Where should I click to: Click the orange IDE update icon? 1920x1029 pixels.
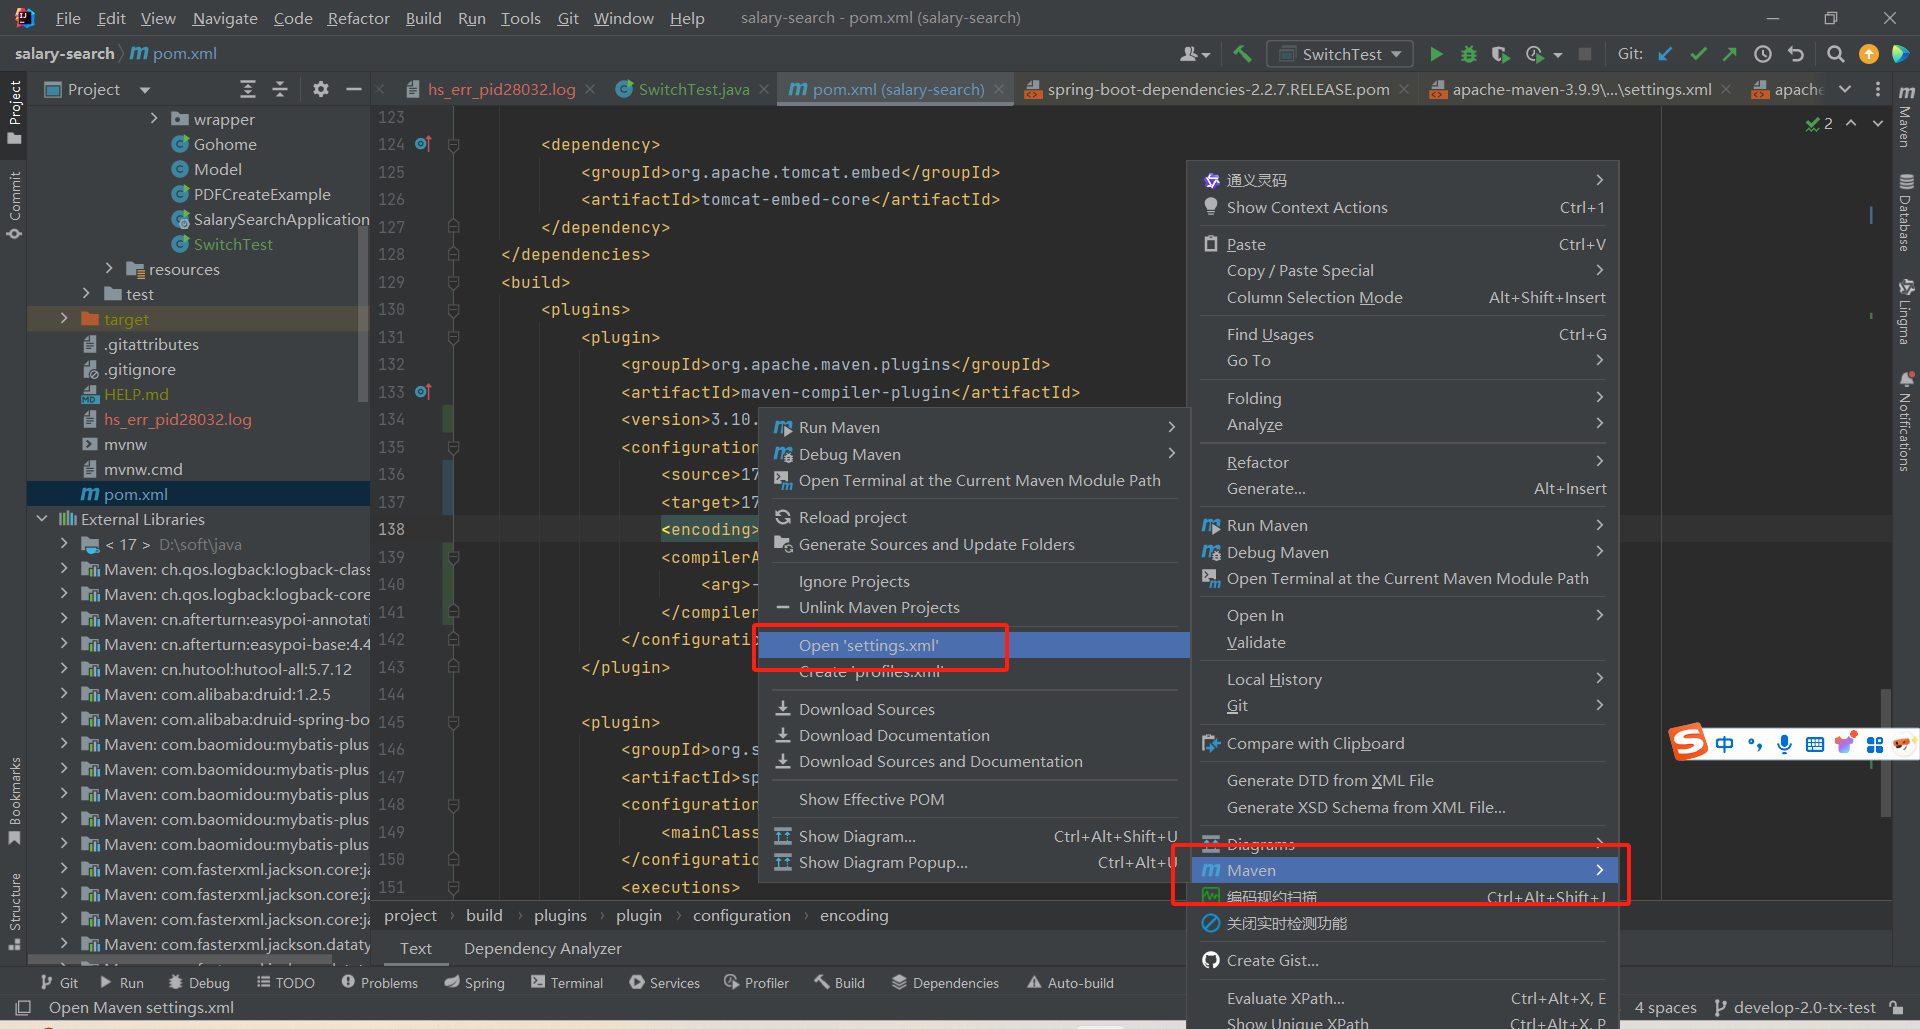point(1868,54)
